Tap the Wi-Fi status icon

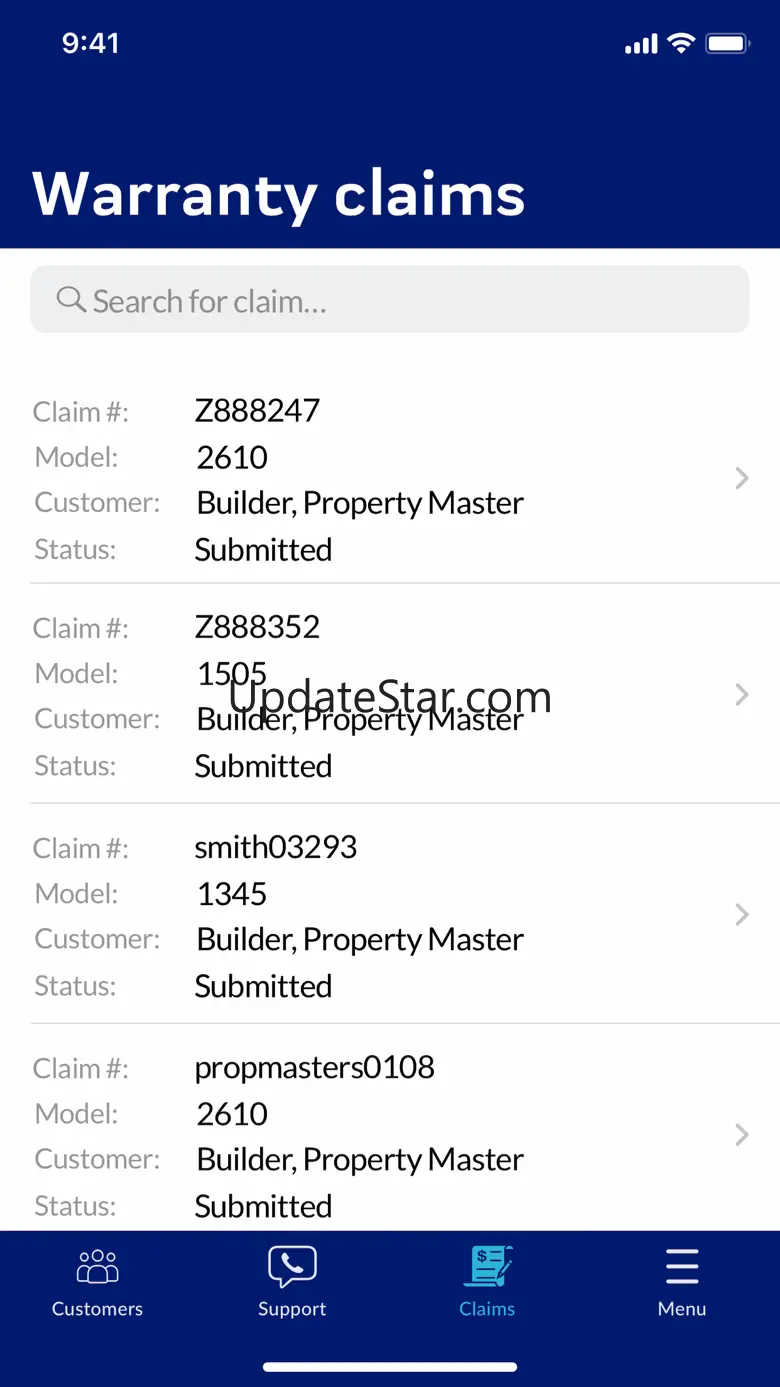[x=681, y=43]
